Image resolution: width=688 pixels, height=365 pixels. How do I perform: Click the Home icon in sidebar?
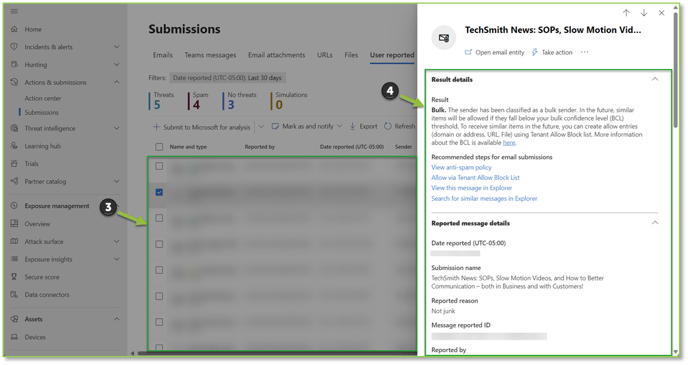pyautogui.click(x=14, y=29)
